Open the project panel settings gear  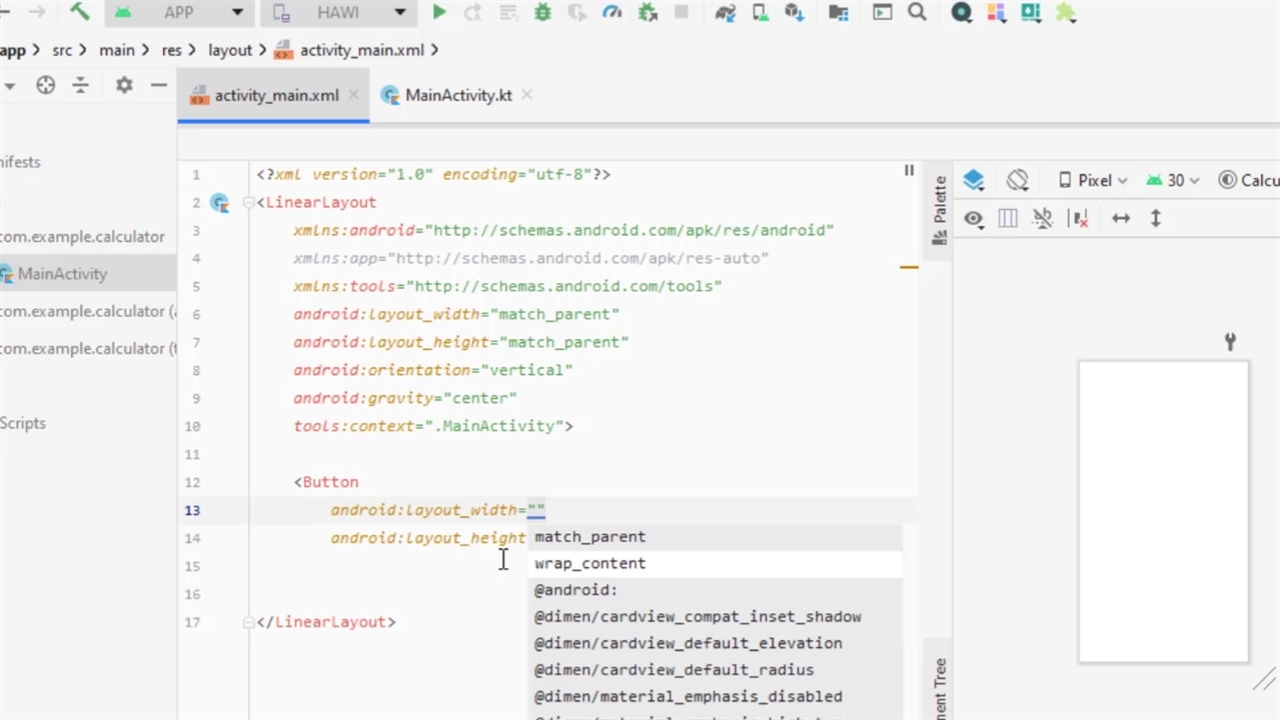click(x=124, y=86)
